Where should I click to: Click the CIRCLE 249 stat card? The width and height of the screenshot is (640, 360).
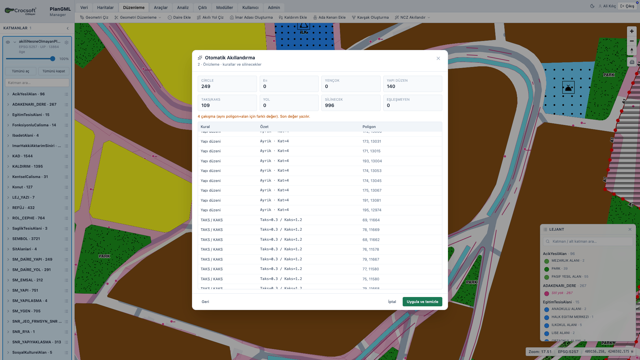(227, 84)
